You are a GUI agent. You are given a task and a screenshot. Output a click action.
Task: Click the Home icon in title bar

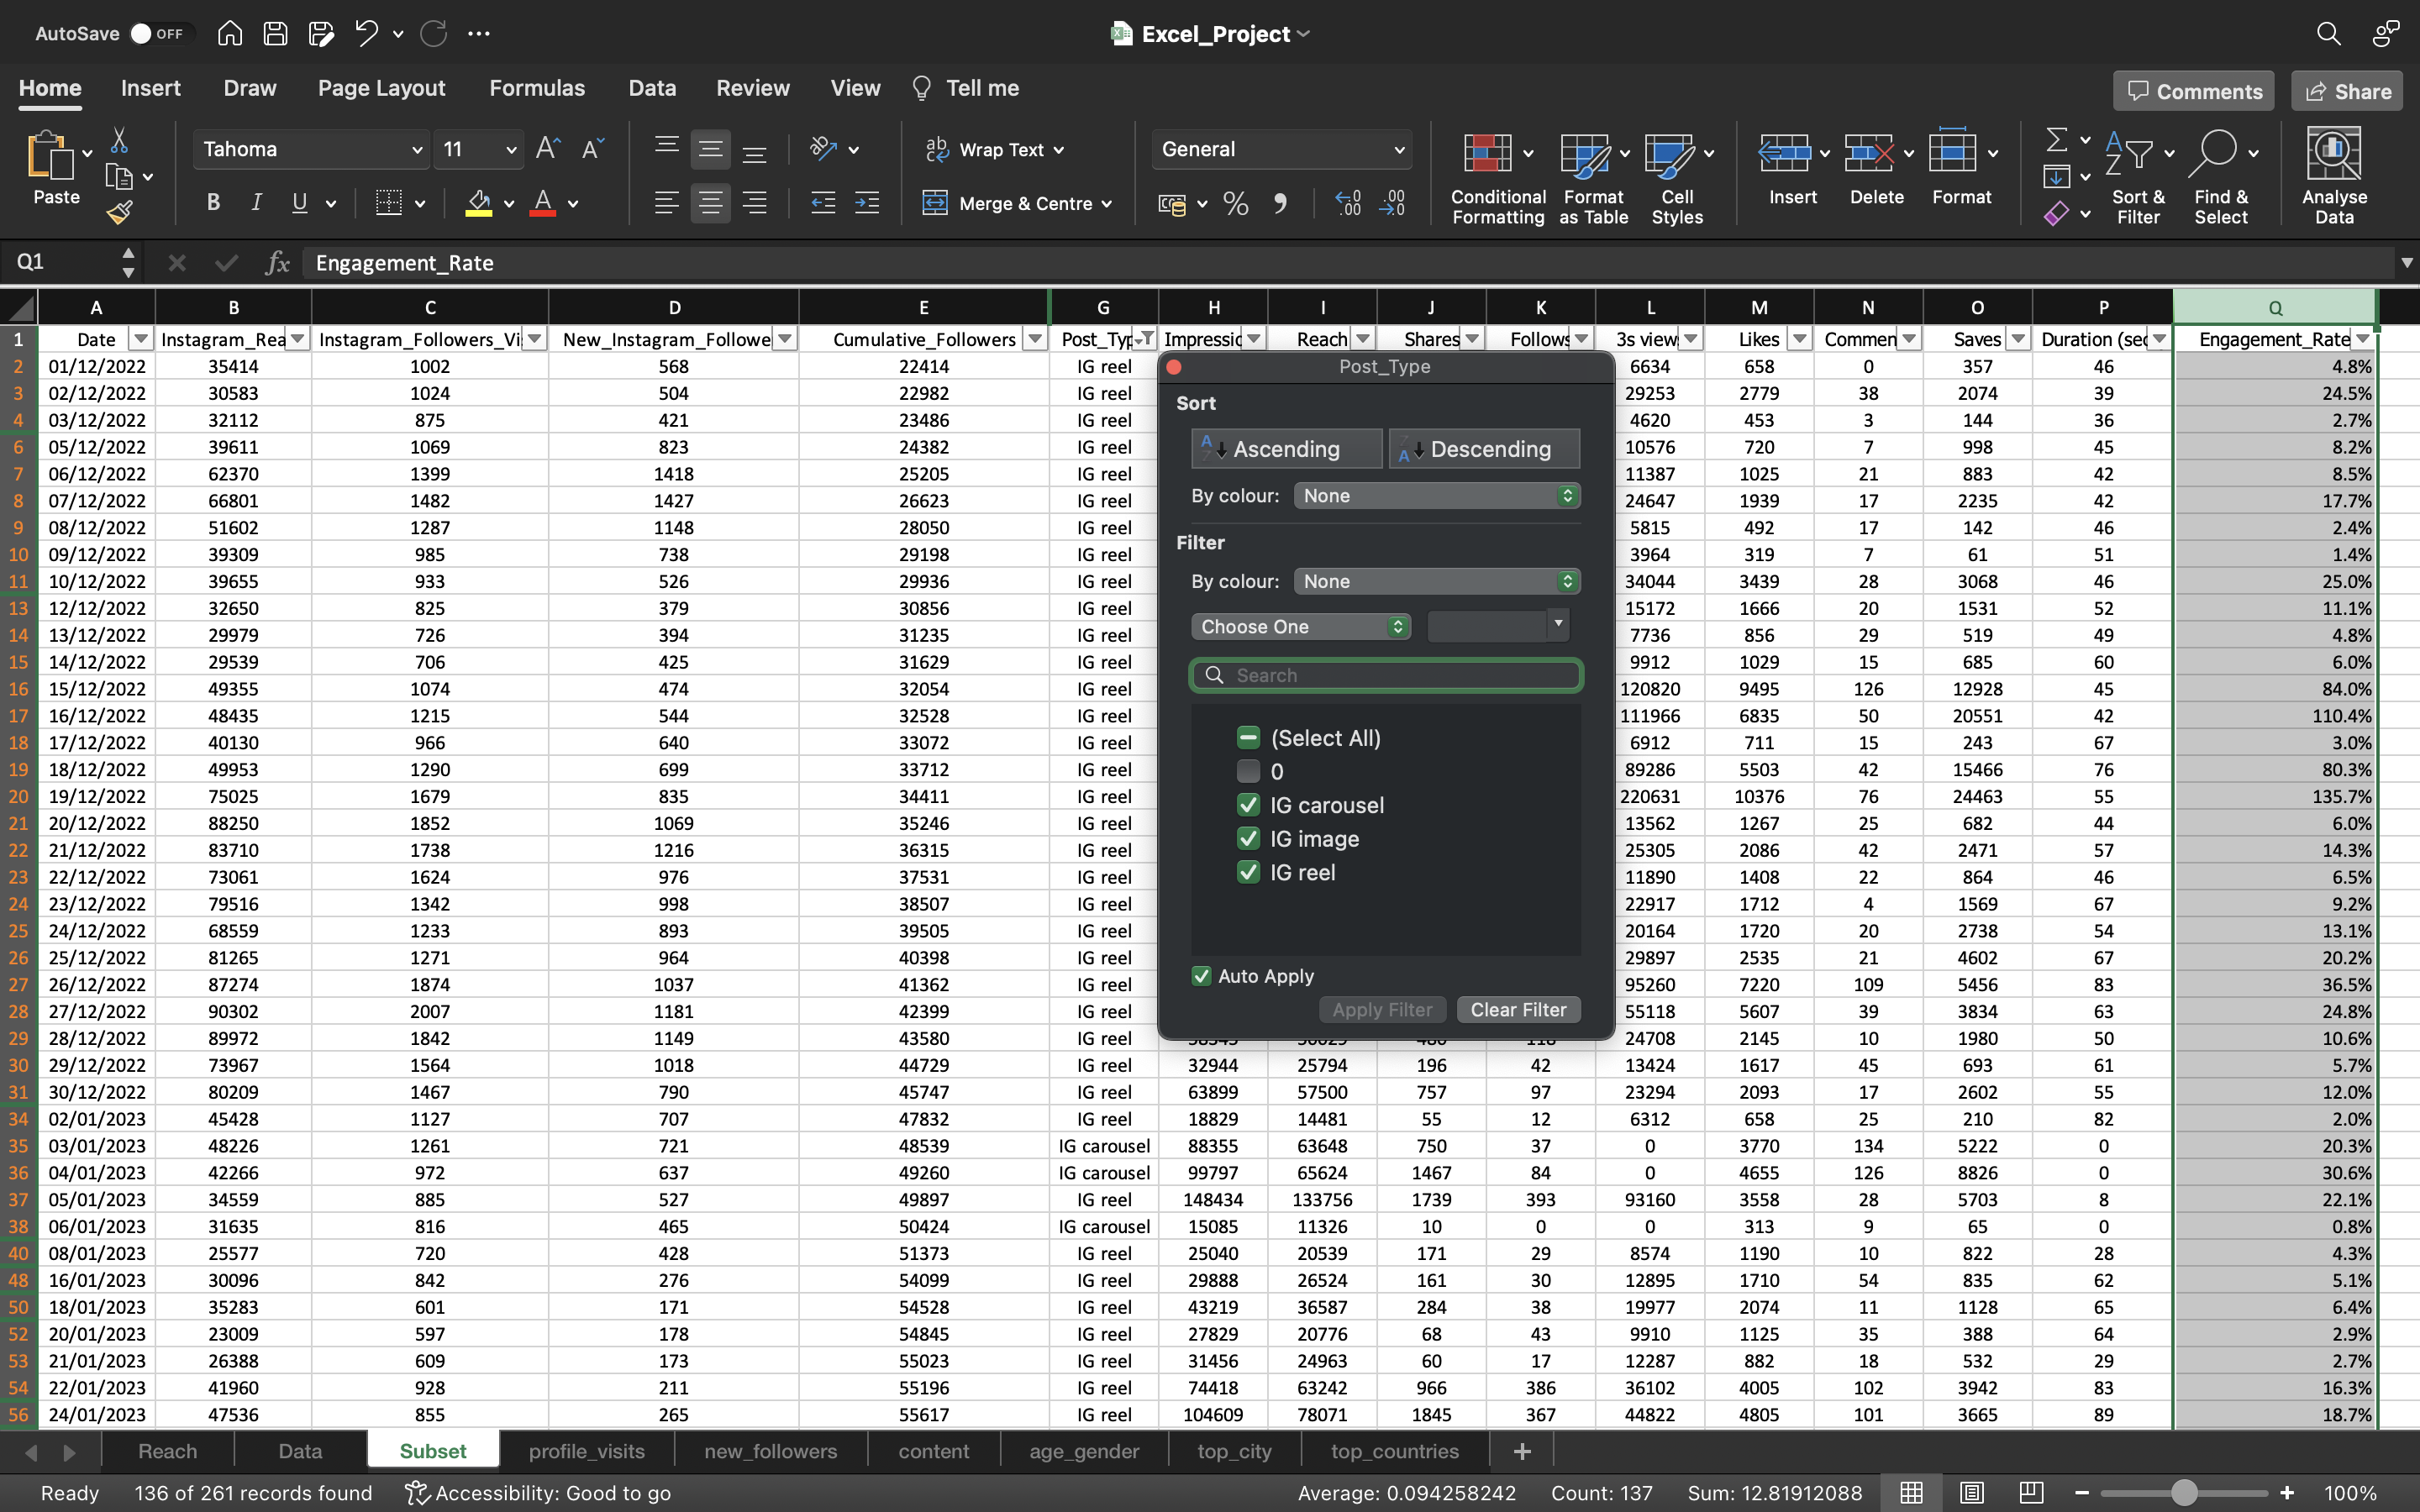[x=229, y=33]
